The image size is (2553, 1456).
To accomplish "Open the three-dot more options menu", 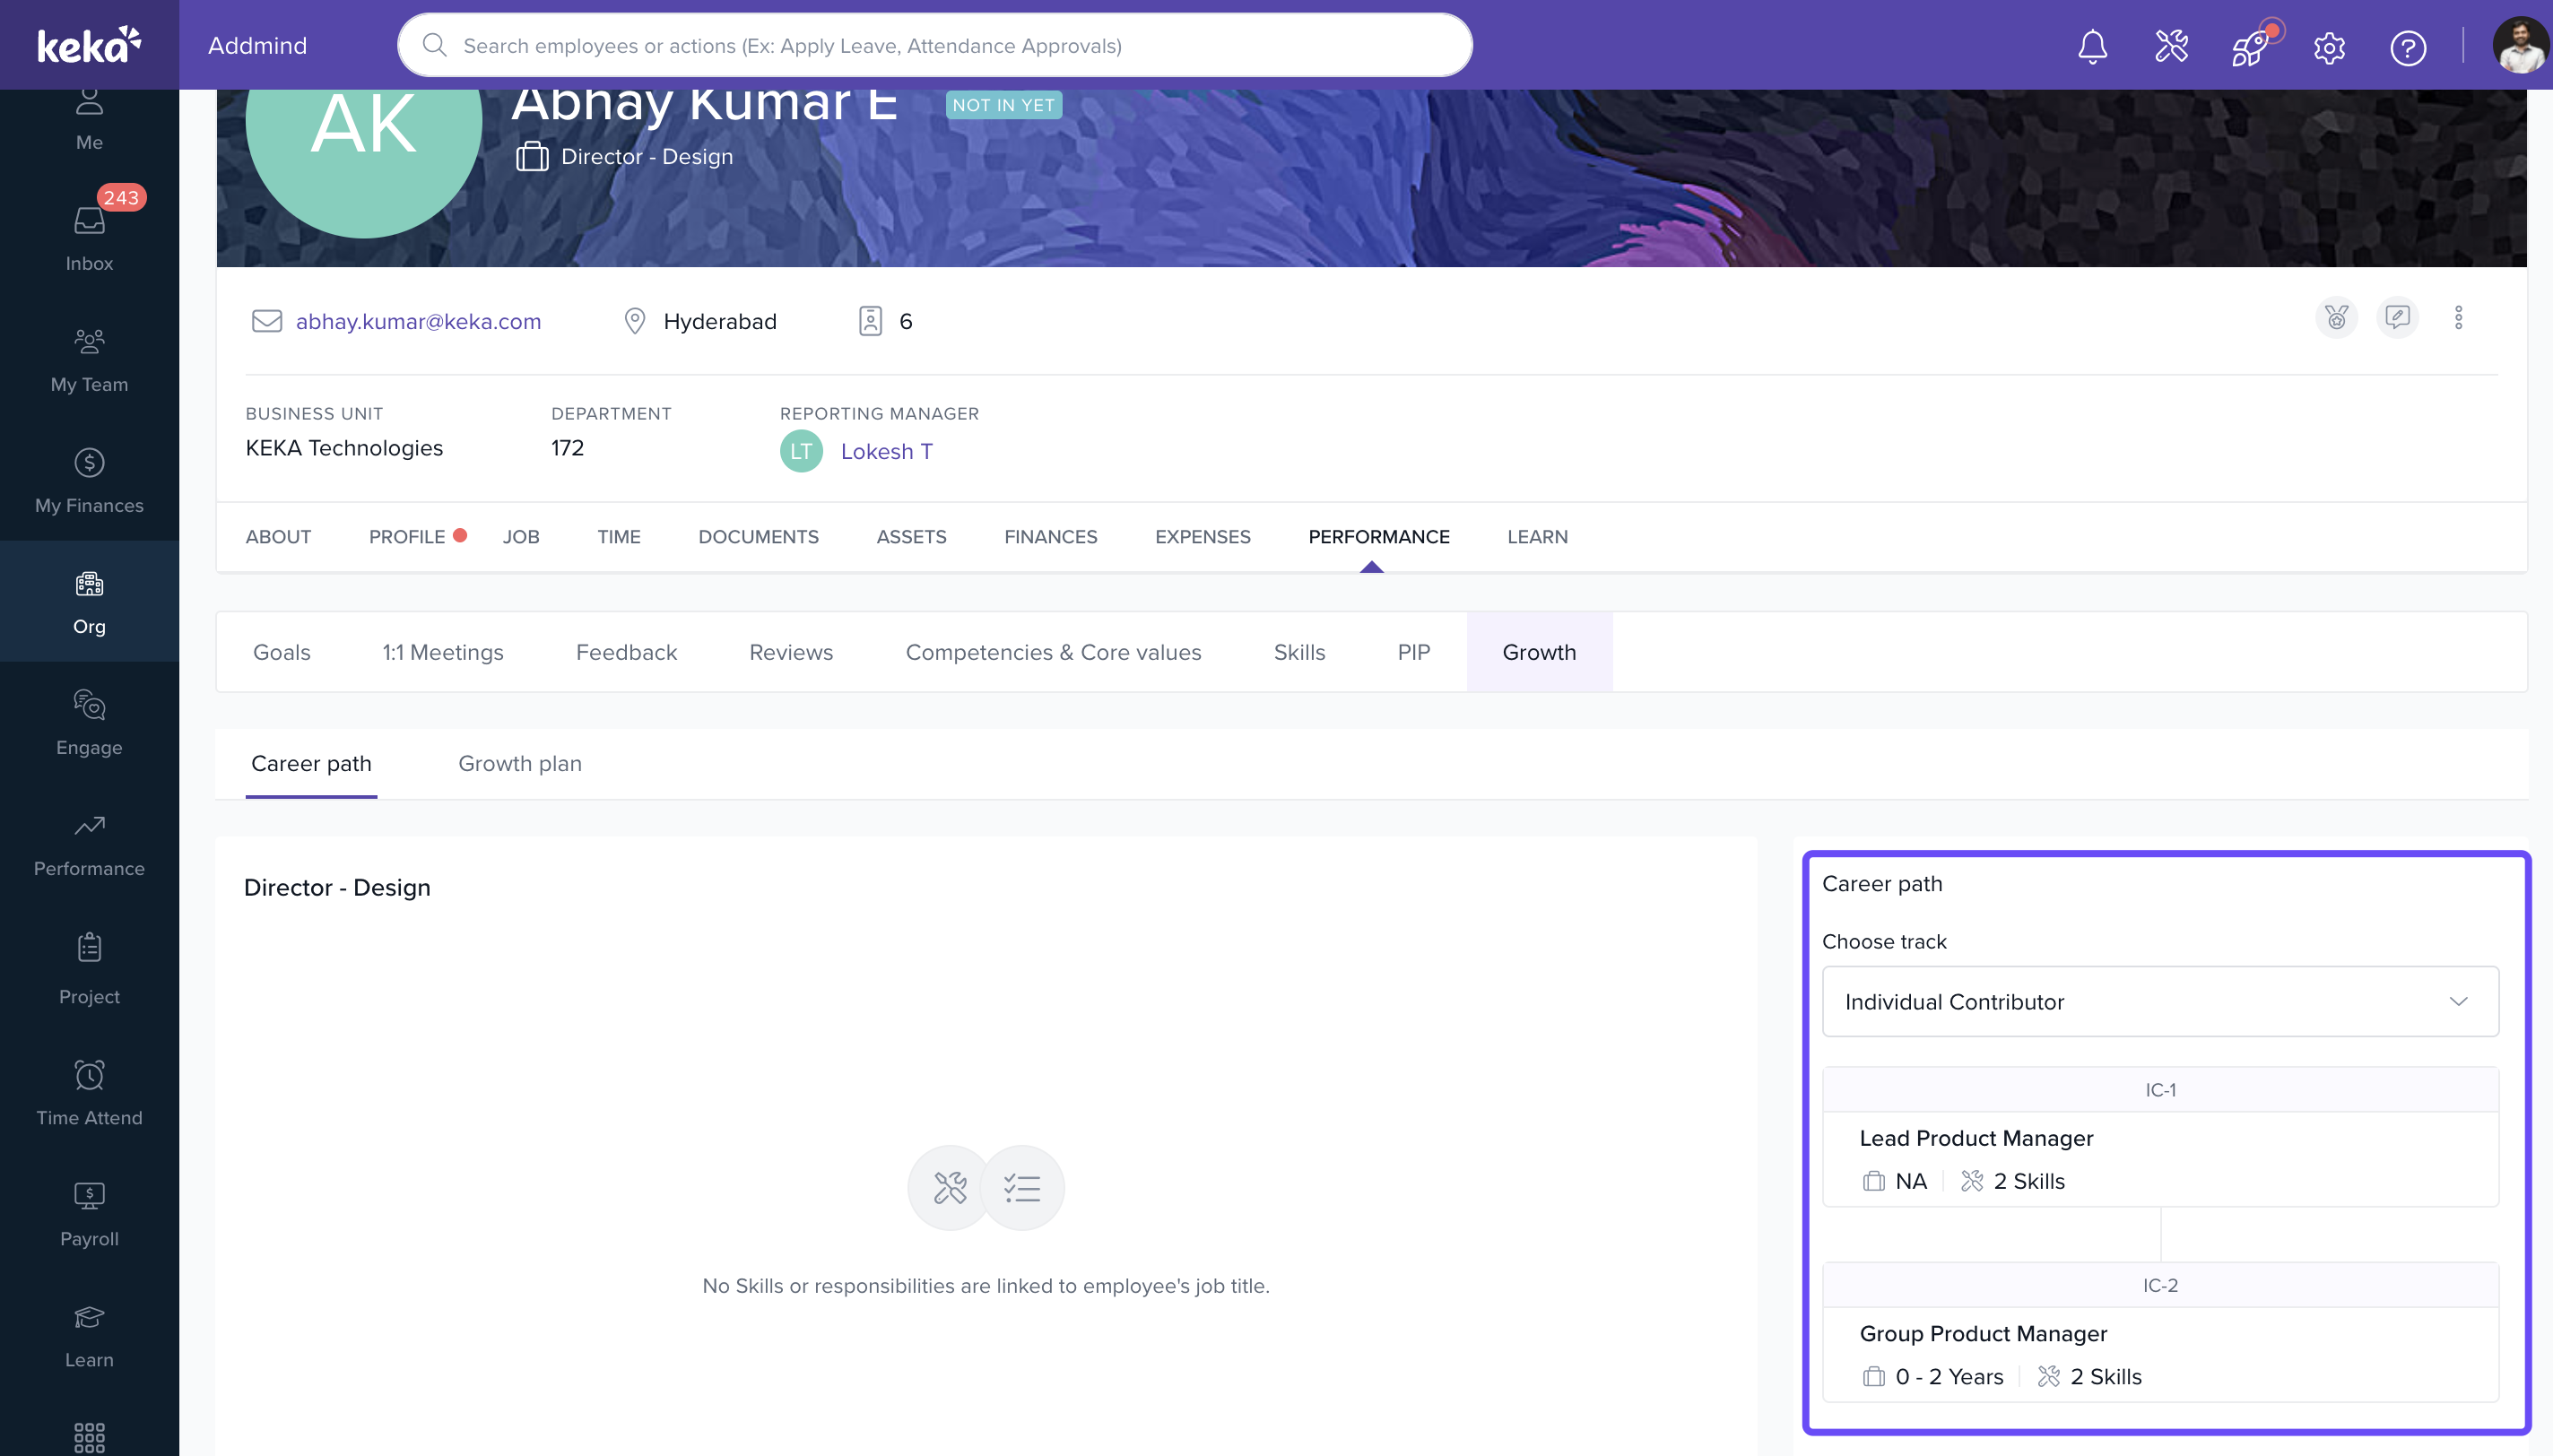I will coord(2458,318).
